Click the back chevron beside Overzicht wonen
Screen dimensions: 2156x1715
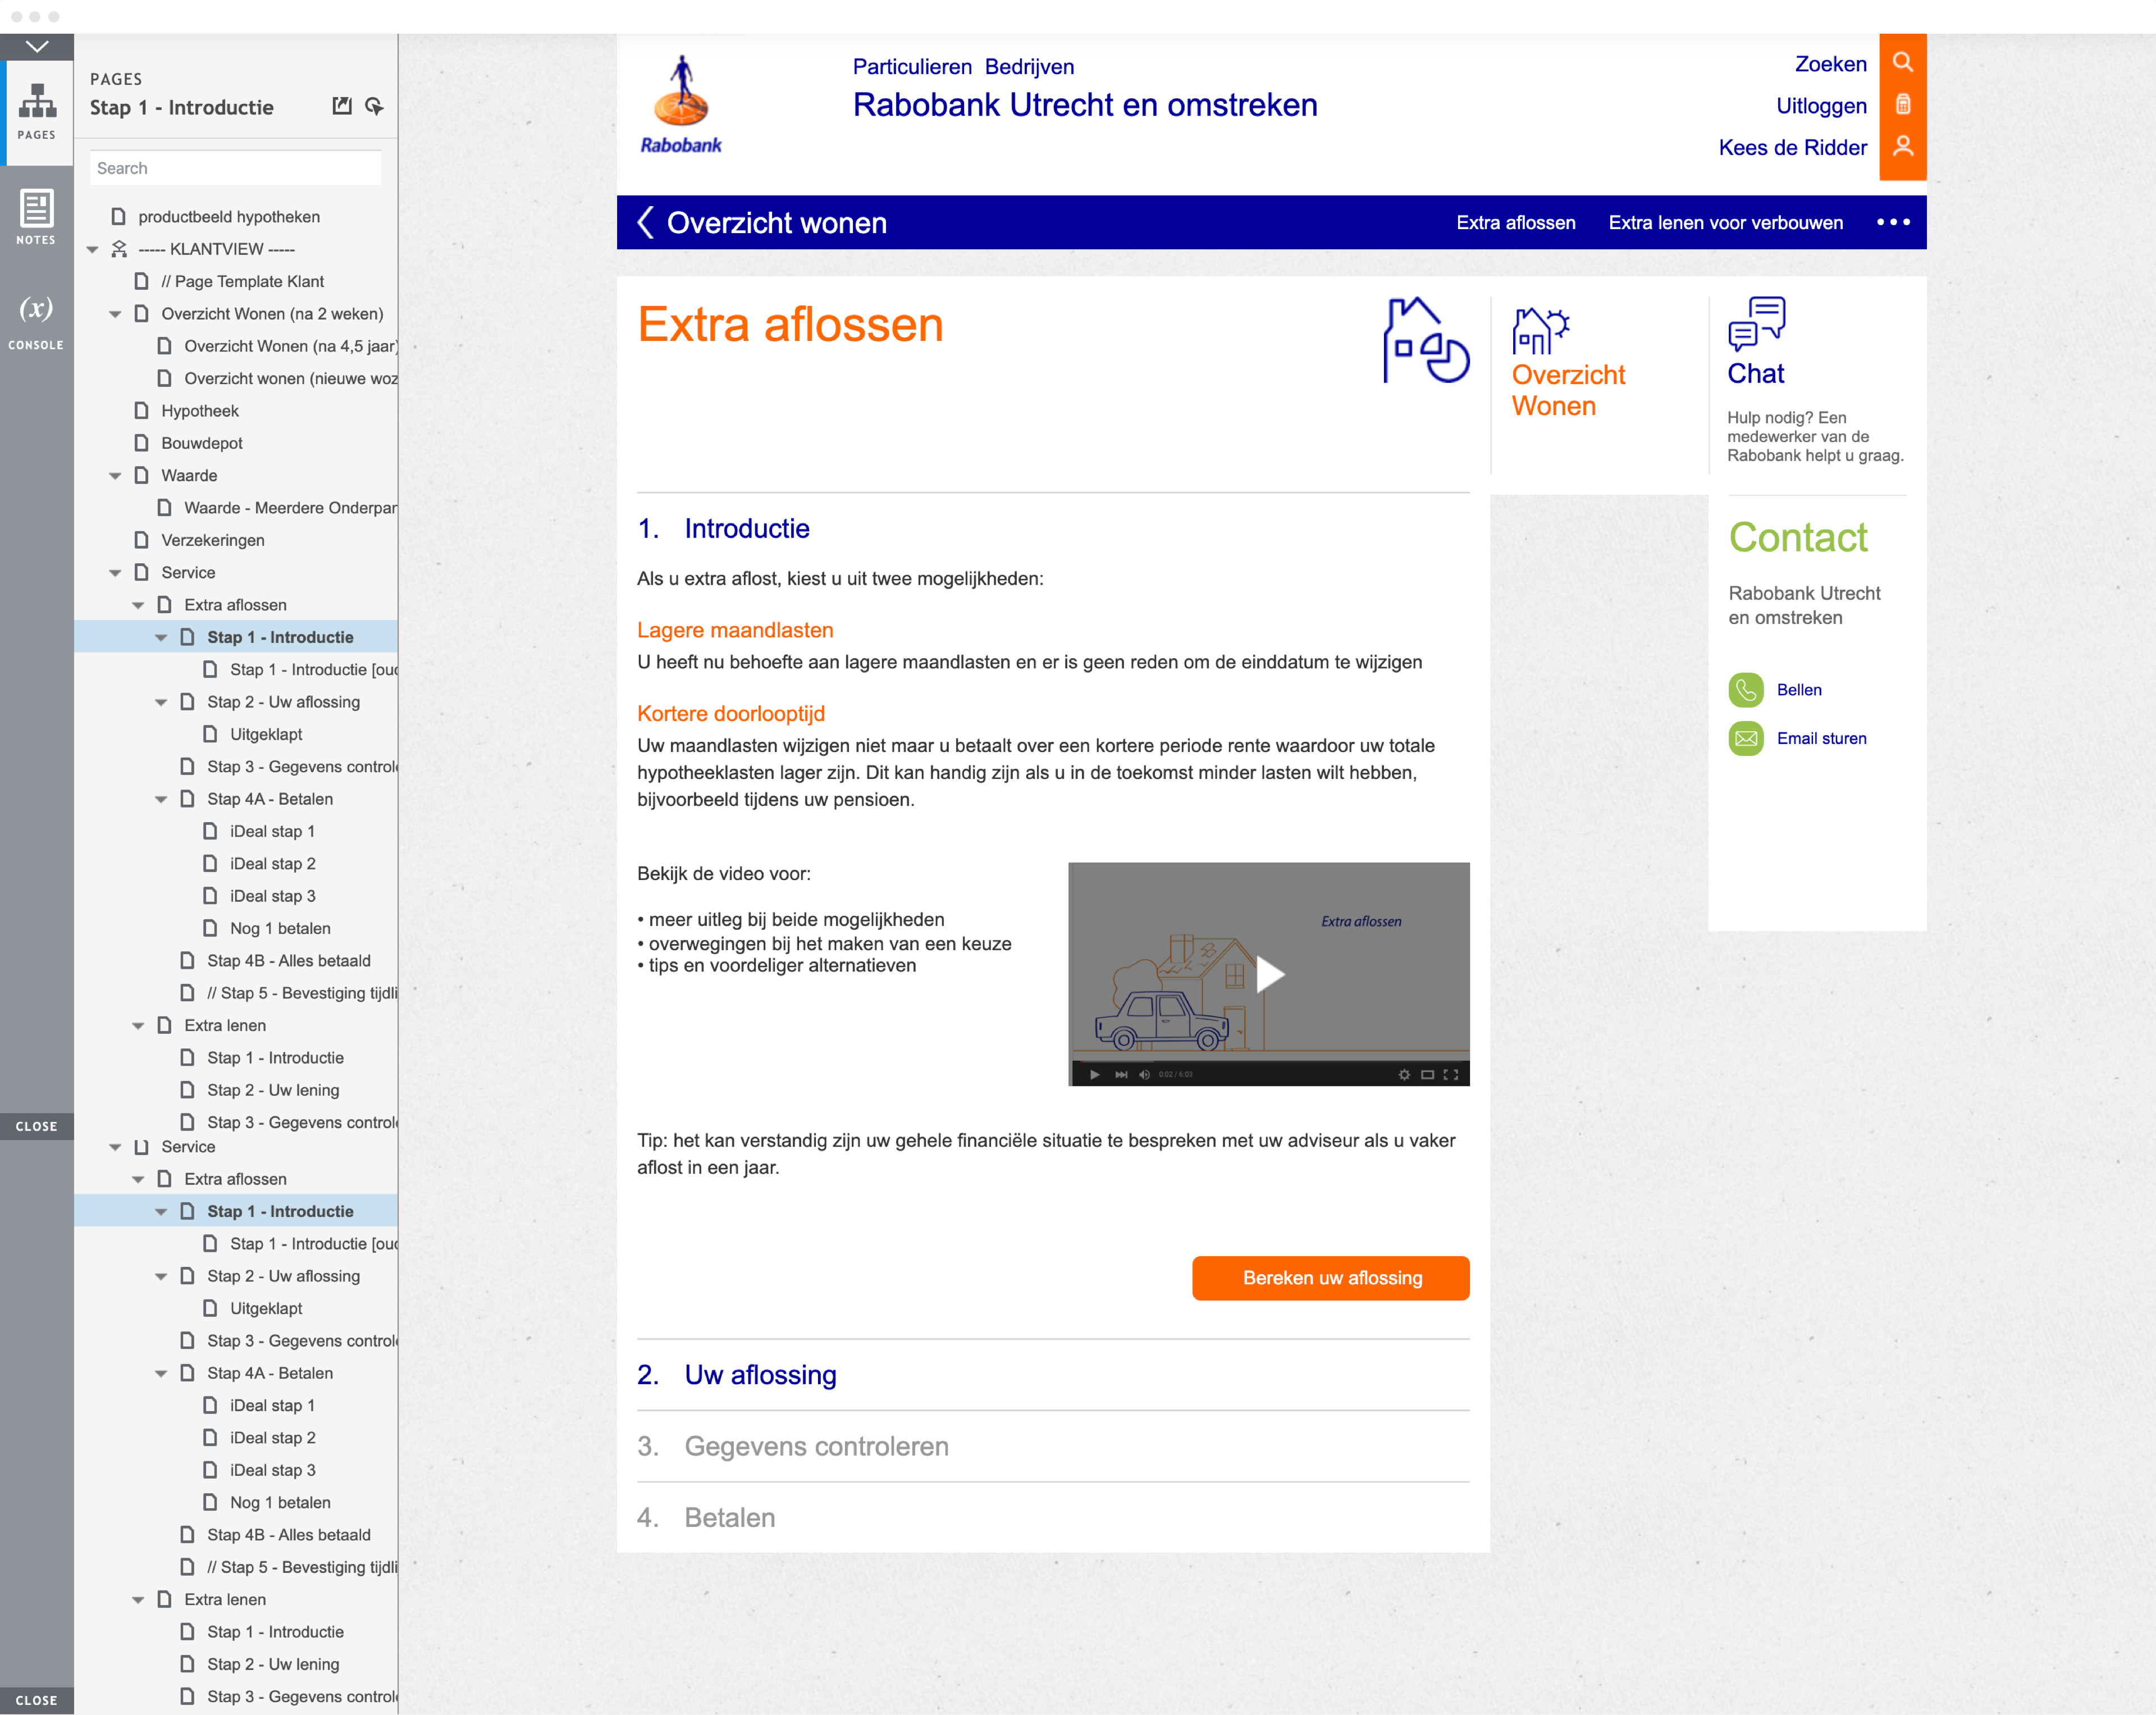(646, 222)
